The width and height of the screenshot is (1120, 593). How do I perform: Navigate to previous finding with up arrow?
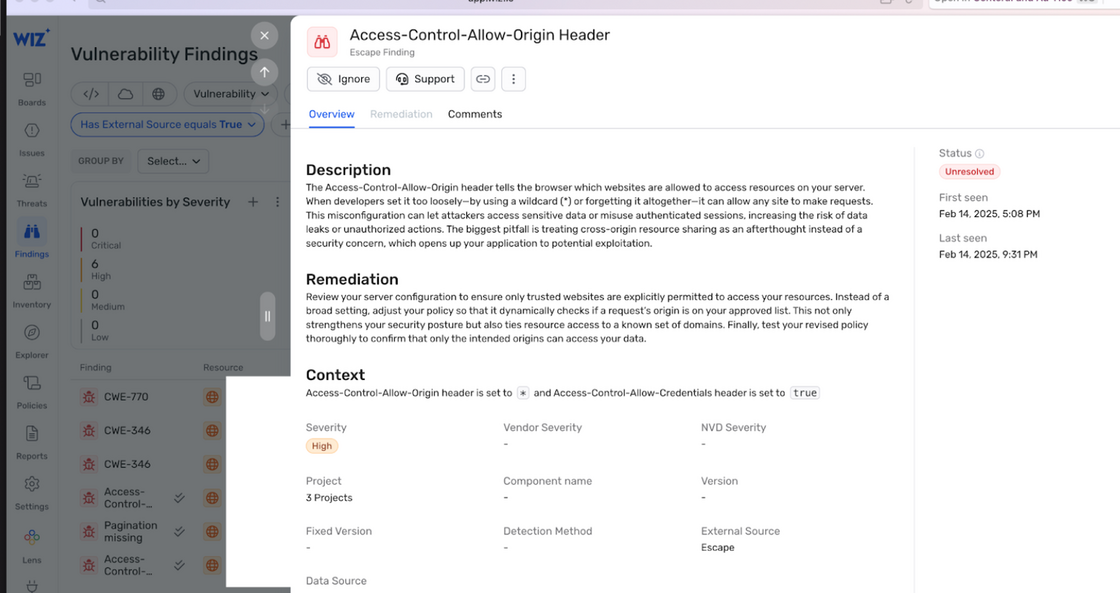click(264, 71)
